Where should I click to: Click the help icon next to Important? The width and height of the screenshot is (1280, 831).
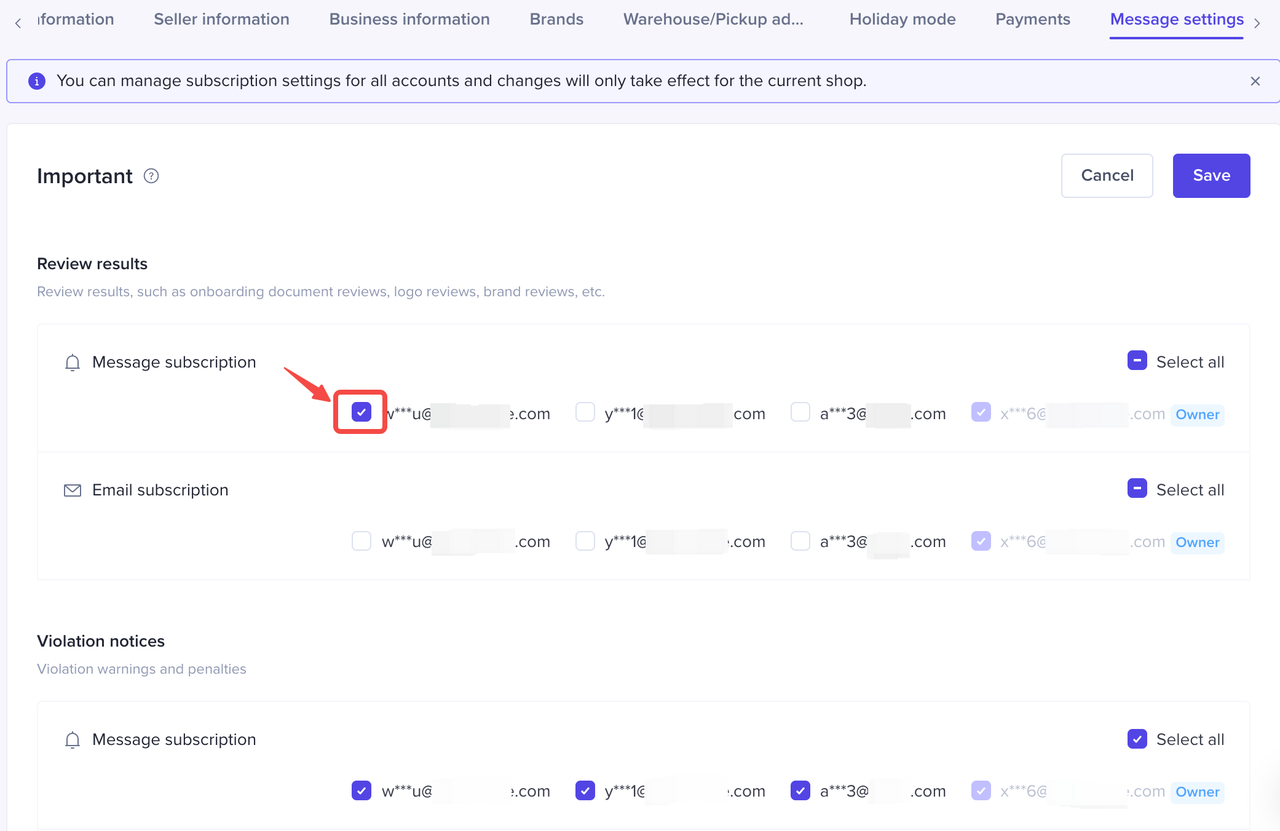click(x=151, y=176)
